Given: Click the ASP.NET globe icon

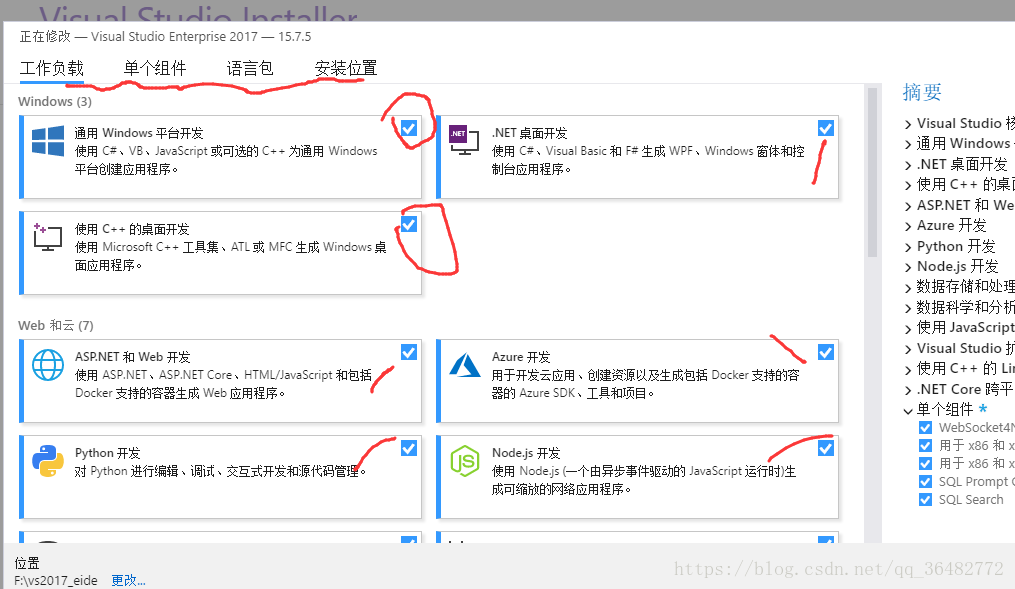Looking at the screenshot, I should [48, 365].
